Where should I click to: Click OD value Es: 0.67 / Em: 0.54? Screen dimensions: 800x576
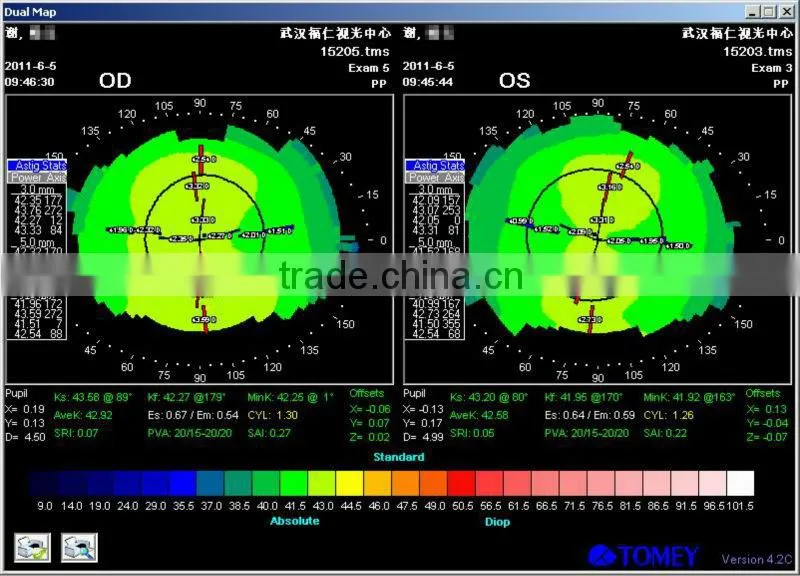[193, 415]
